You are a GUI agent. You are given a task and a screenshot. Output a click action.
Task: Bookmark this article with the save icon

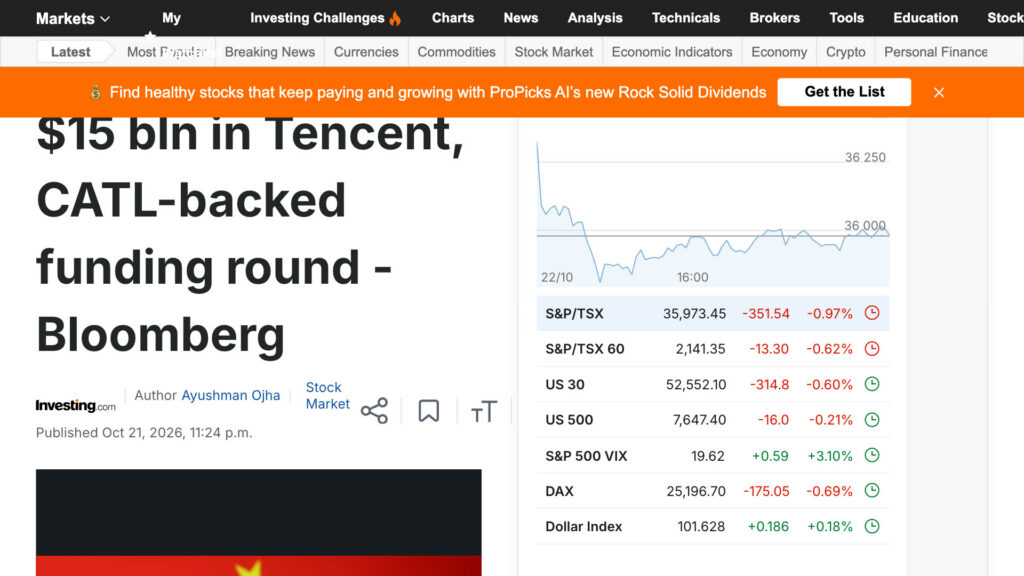coord(428,411)
